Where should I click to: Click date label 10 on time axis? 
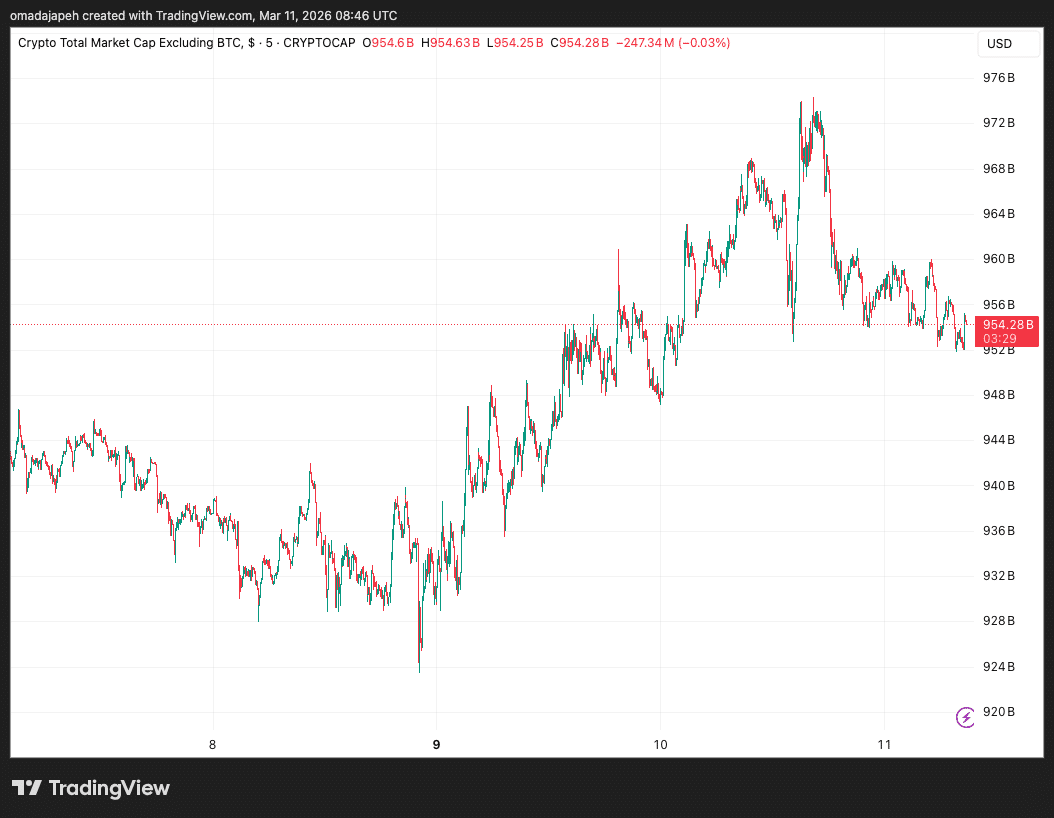[x=660, y=744]
